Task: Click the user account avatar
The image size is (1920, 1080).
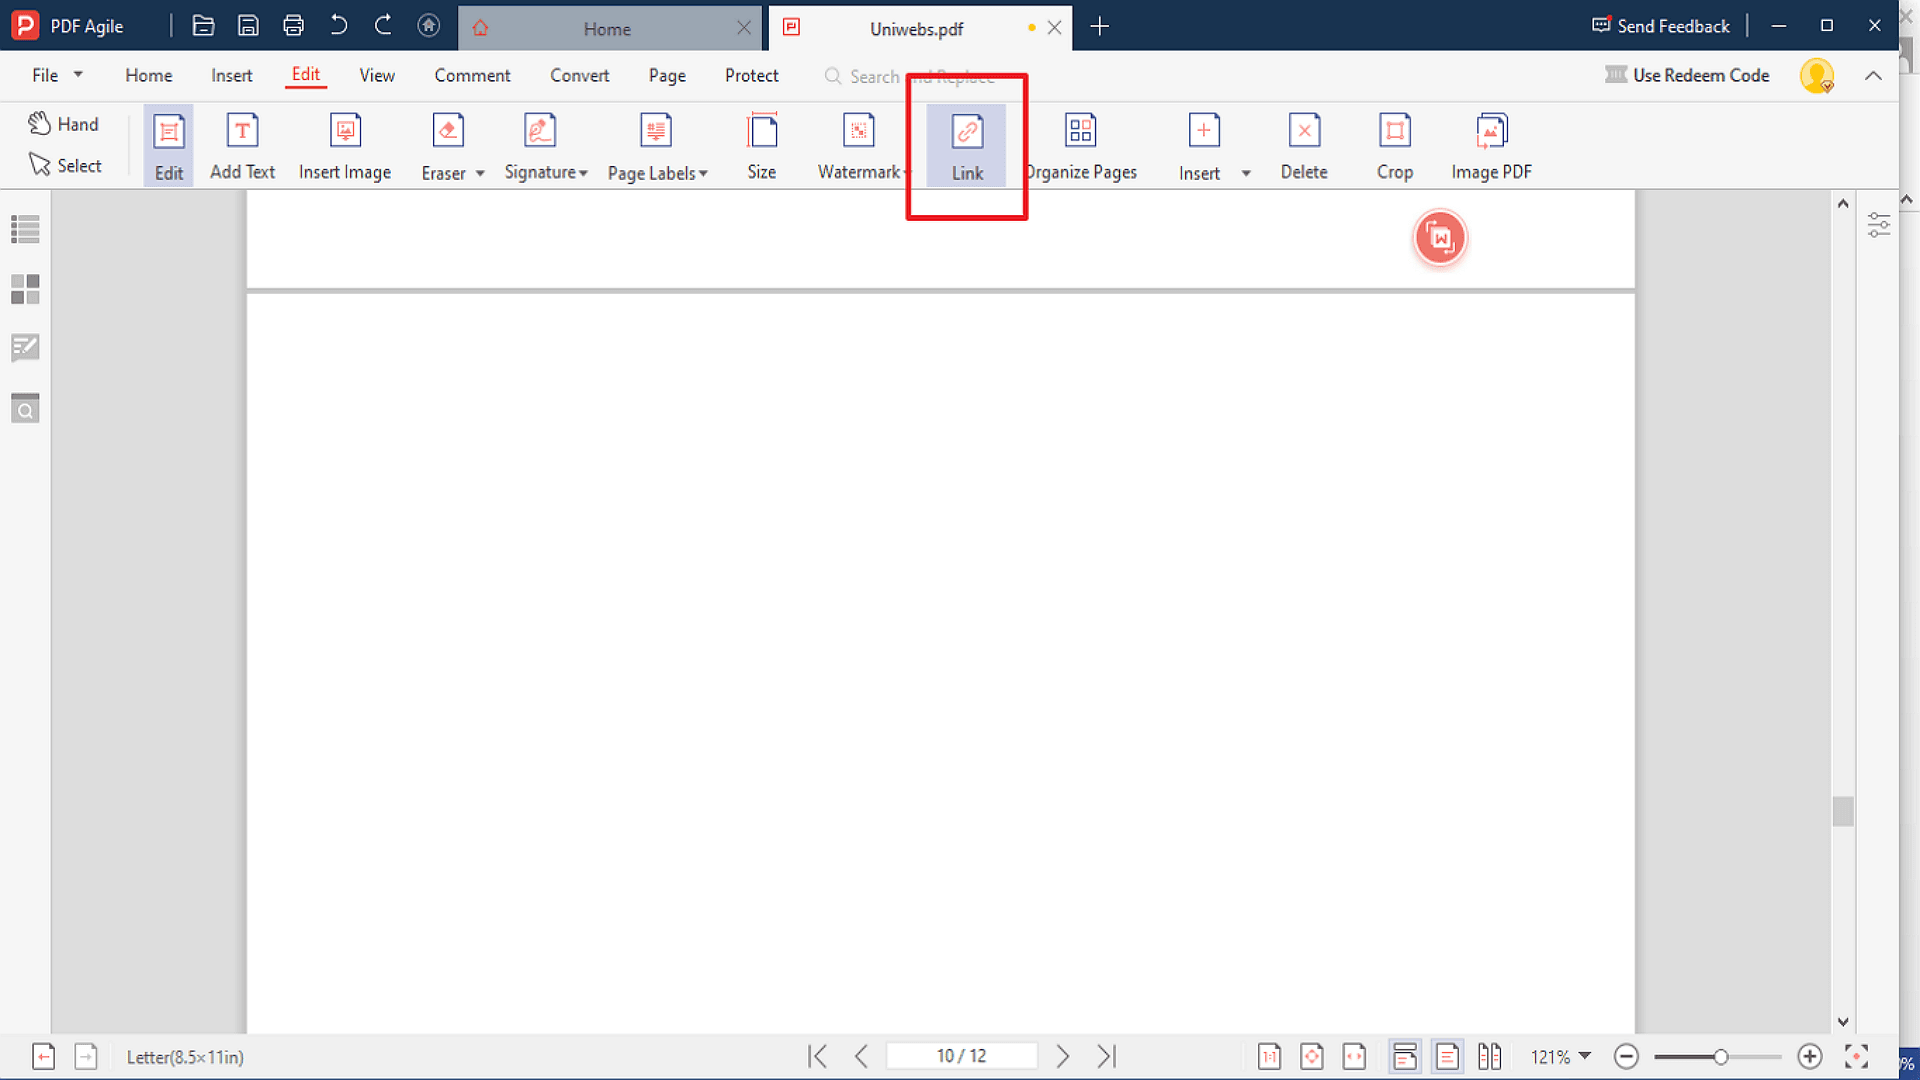Action: (x=1816, y=76)
